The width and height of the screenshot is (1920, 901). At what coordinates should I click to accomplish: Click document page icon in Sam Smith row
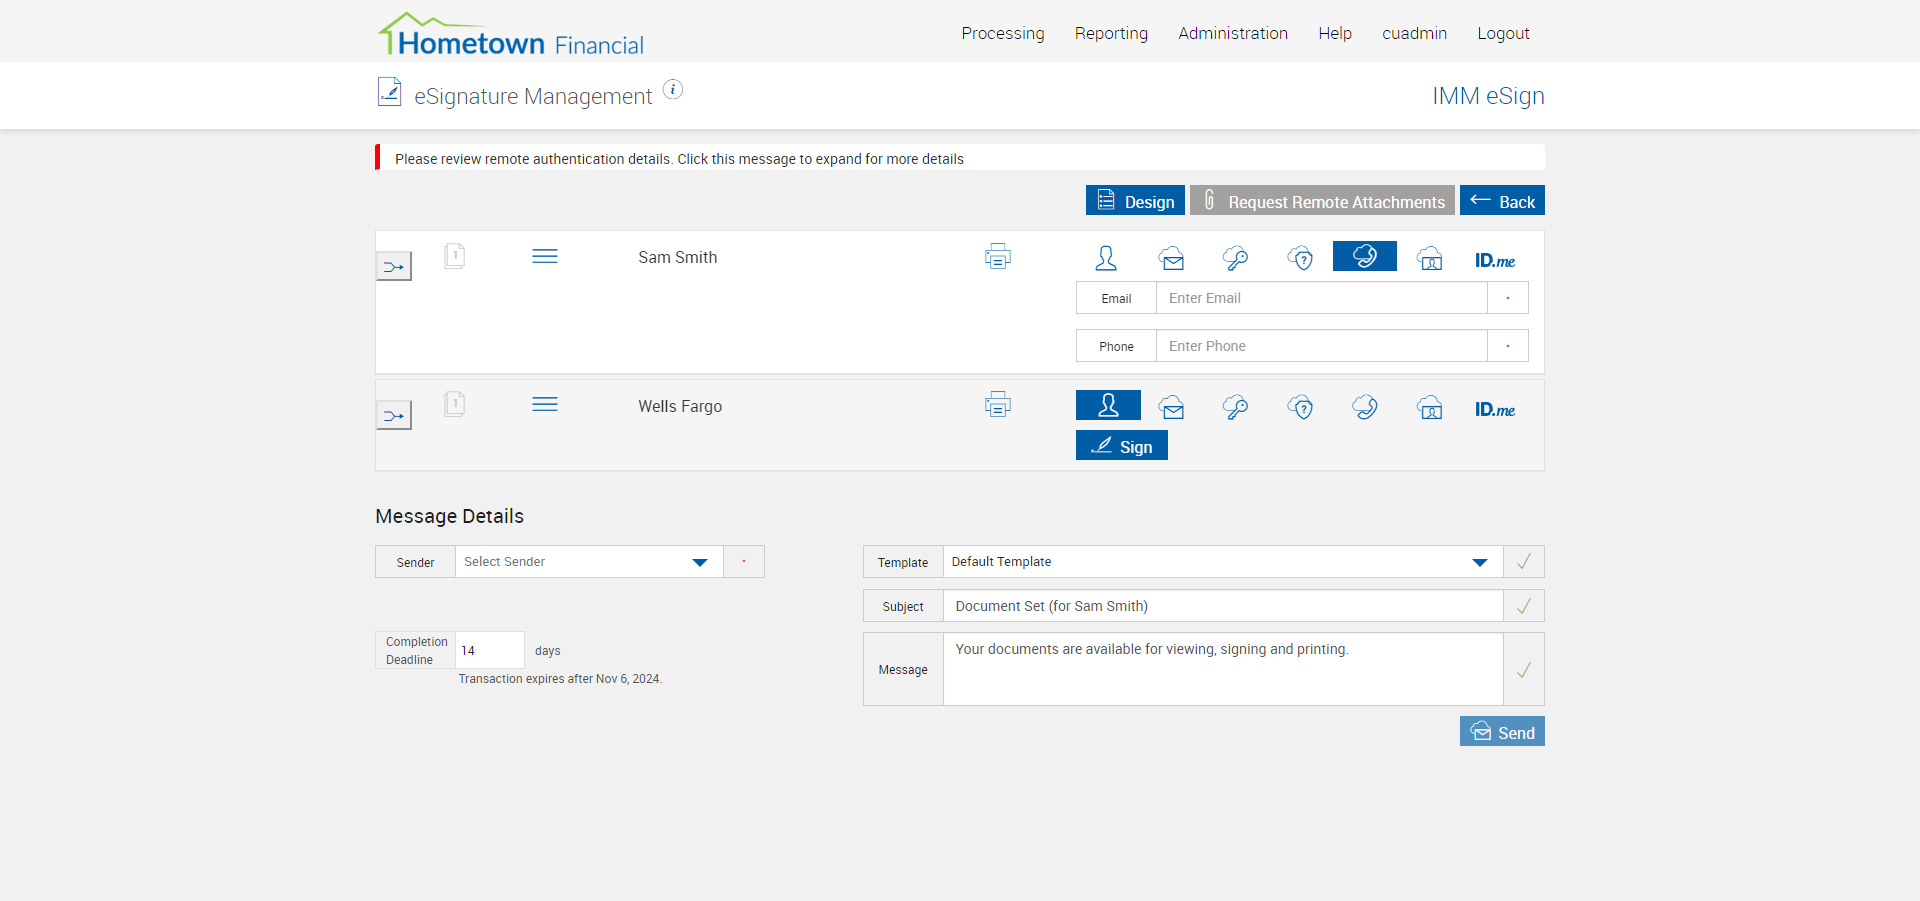(x=454, y=256)
